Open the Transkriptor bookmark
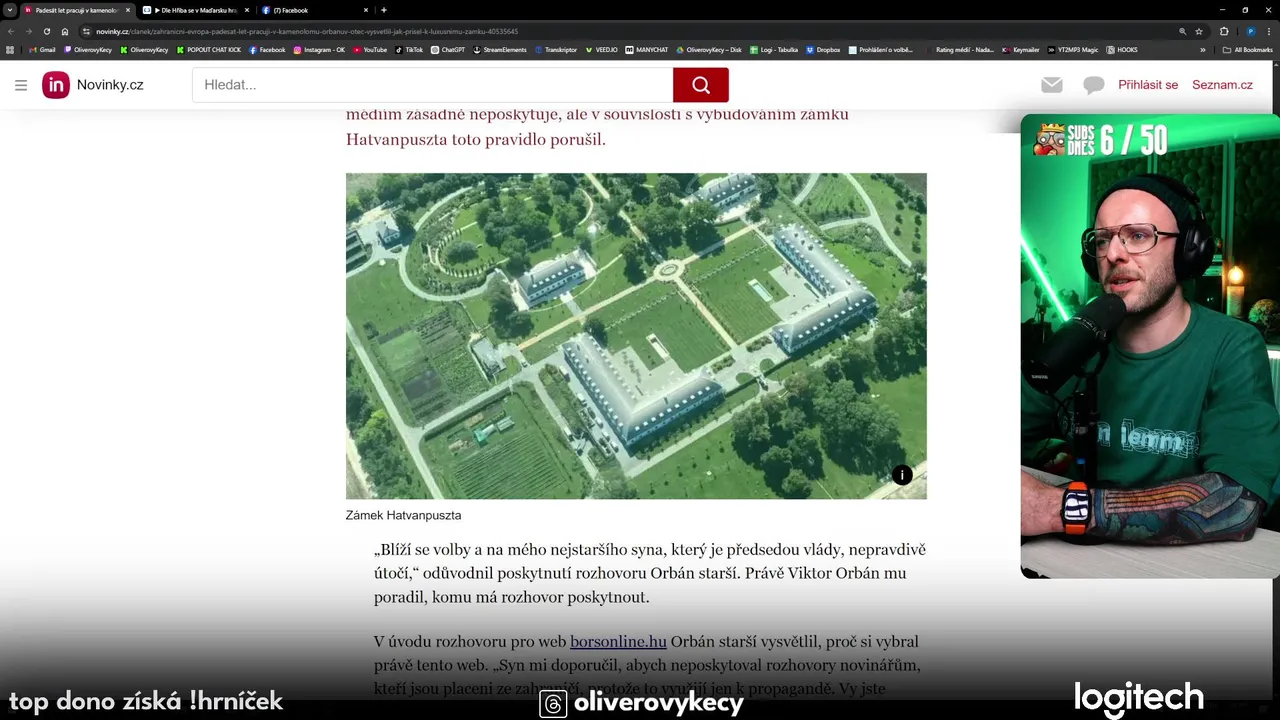Image resolution: width=1280 pixels, height=720 pixels. pos(555,49)
